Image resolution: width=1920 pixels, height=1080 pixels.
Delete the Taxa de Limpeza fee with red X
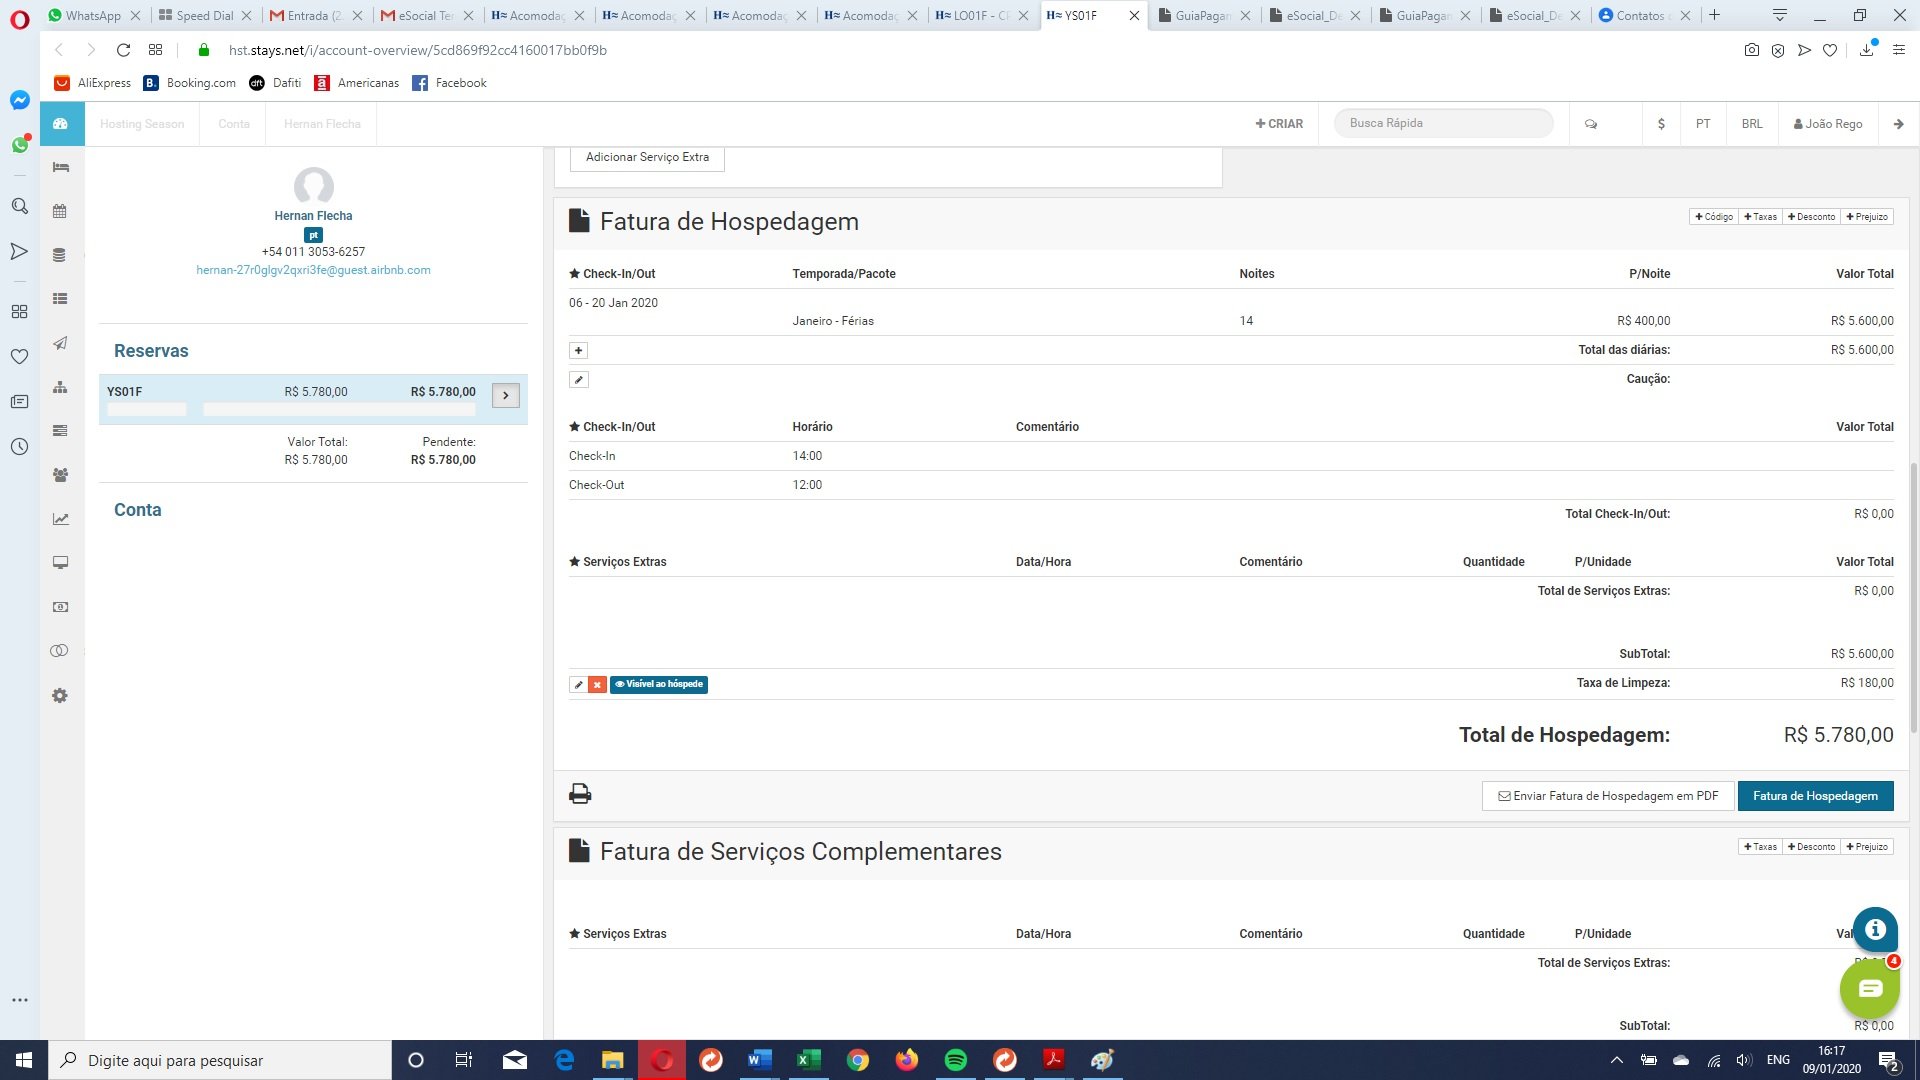pyautogui.click(x=597, y=684)
